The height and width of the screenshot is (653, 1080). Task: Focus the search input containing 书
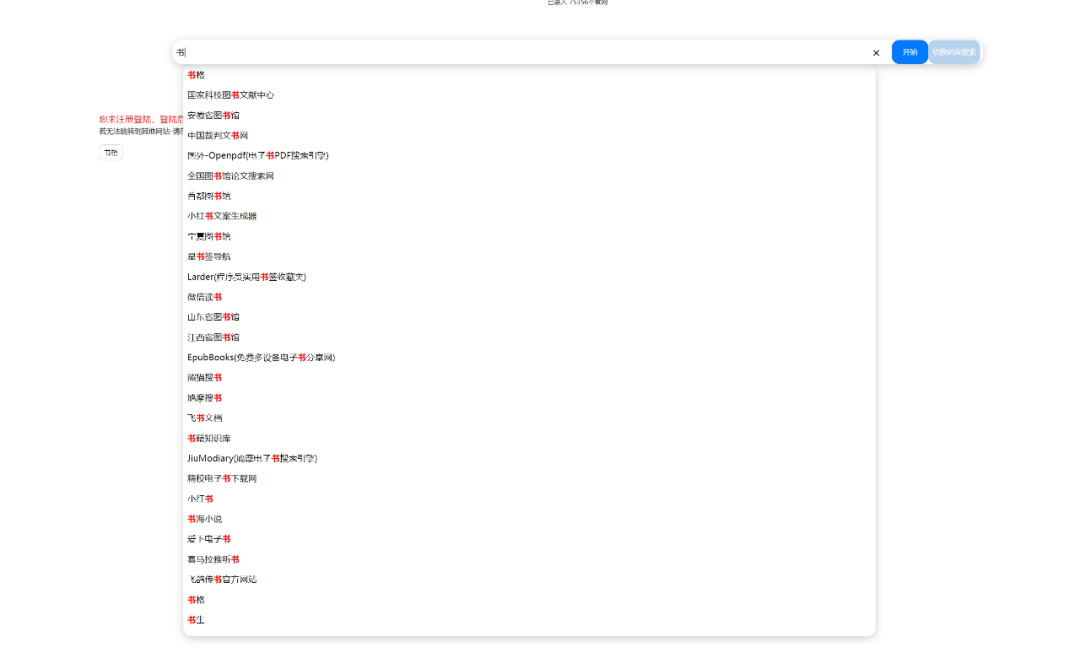coord(522,52)
